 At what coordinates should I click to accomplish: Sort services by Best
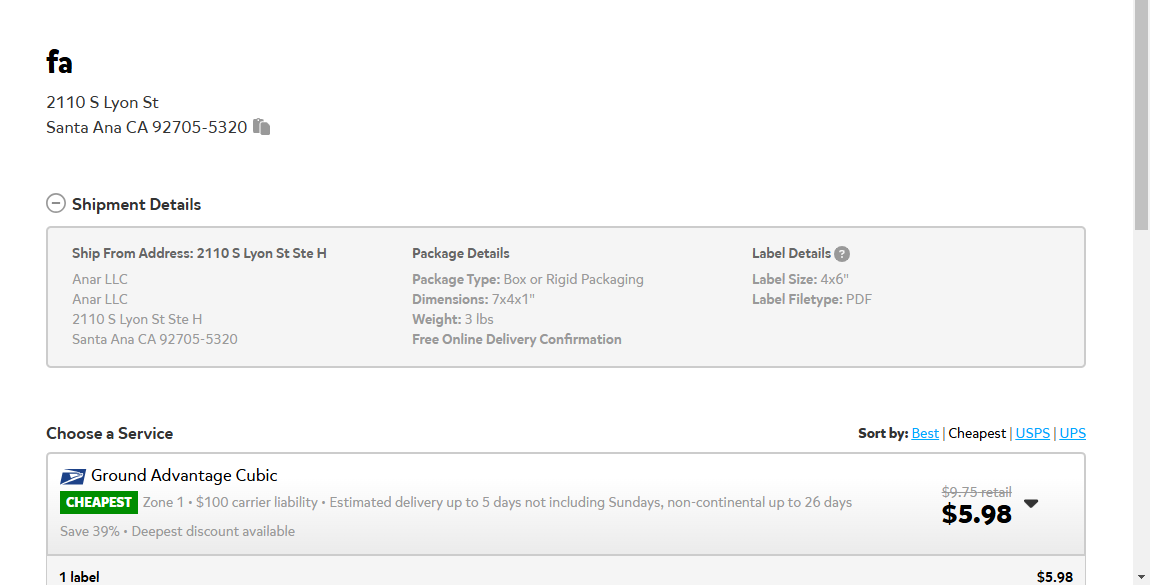point(925,433)
